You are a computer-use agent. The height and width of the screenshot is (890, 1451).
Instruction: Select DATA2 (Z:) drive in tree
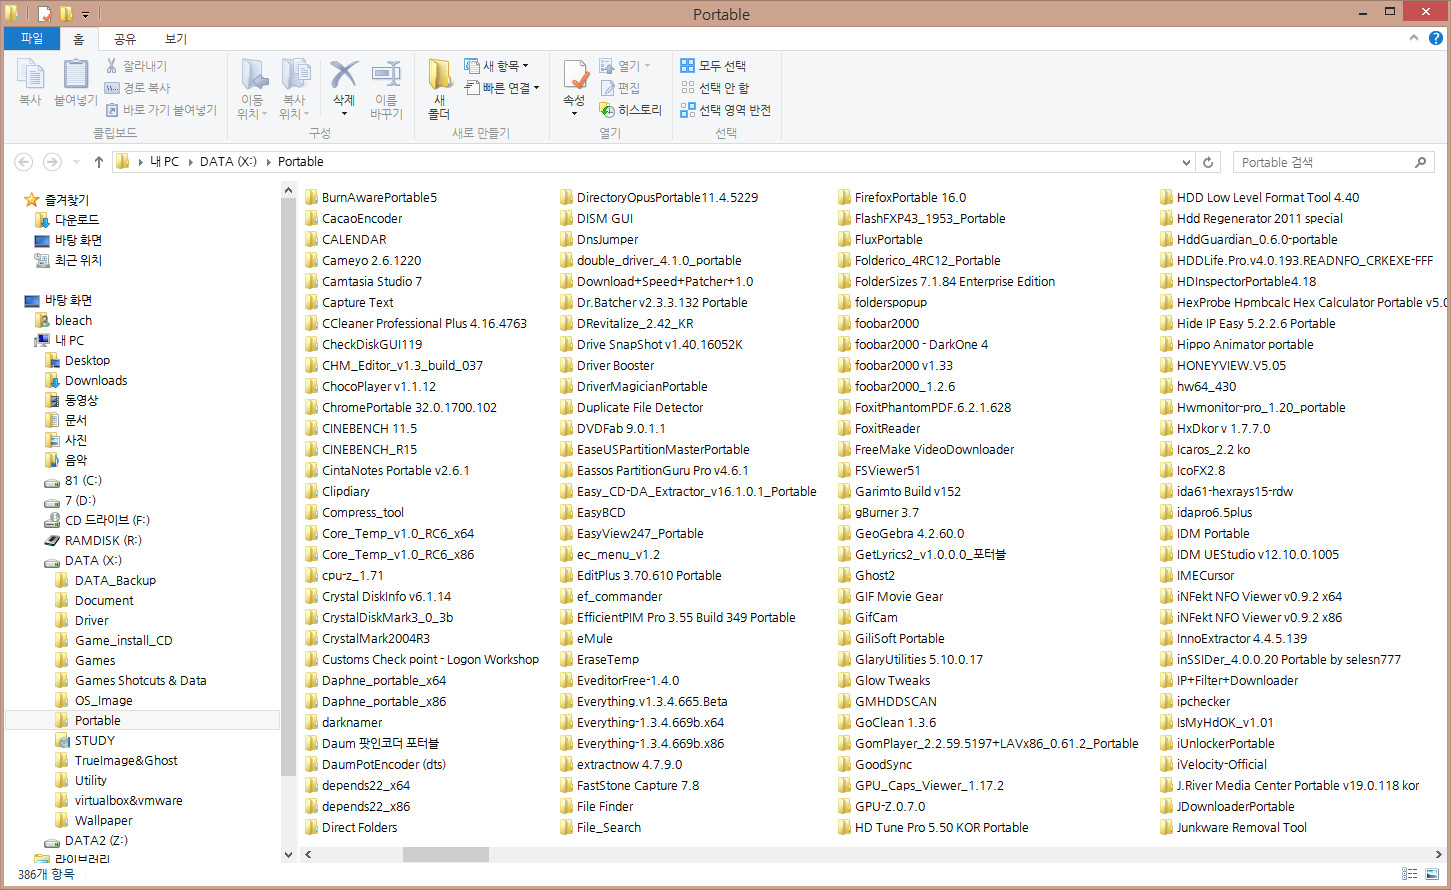96,840
